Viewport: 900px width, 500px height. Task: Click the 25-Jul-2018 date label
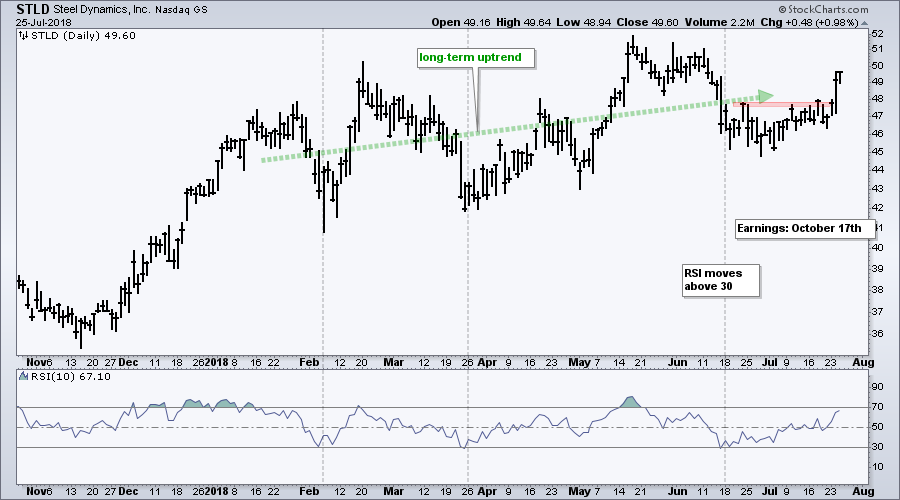pyautogui.click(x=44, y=22)
